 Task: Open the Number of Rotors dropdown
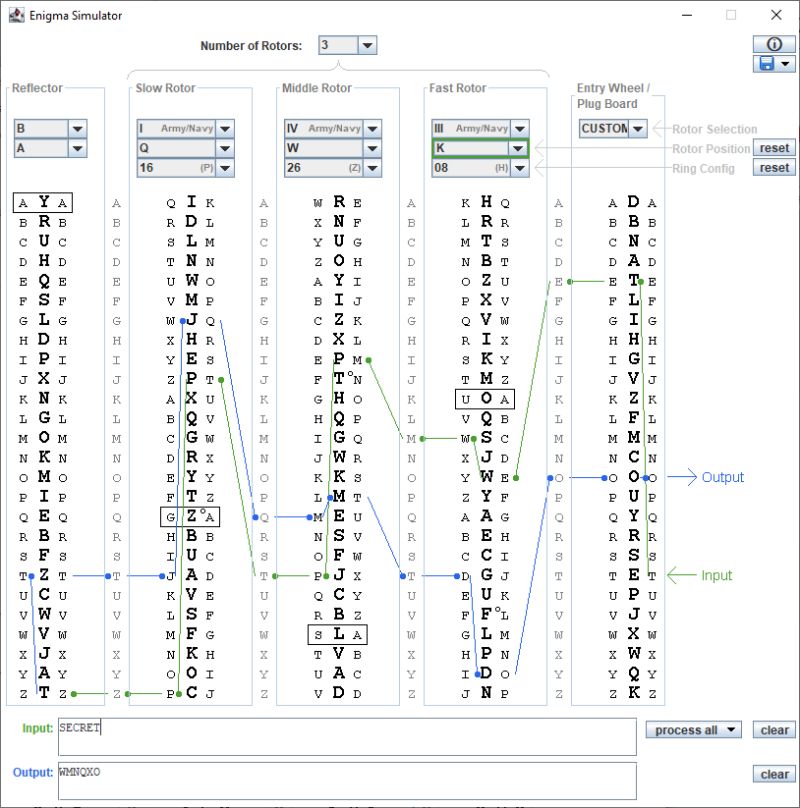coord(364,44)
